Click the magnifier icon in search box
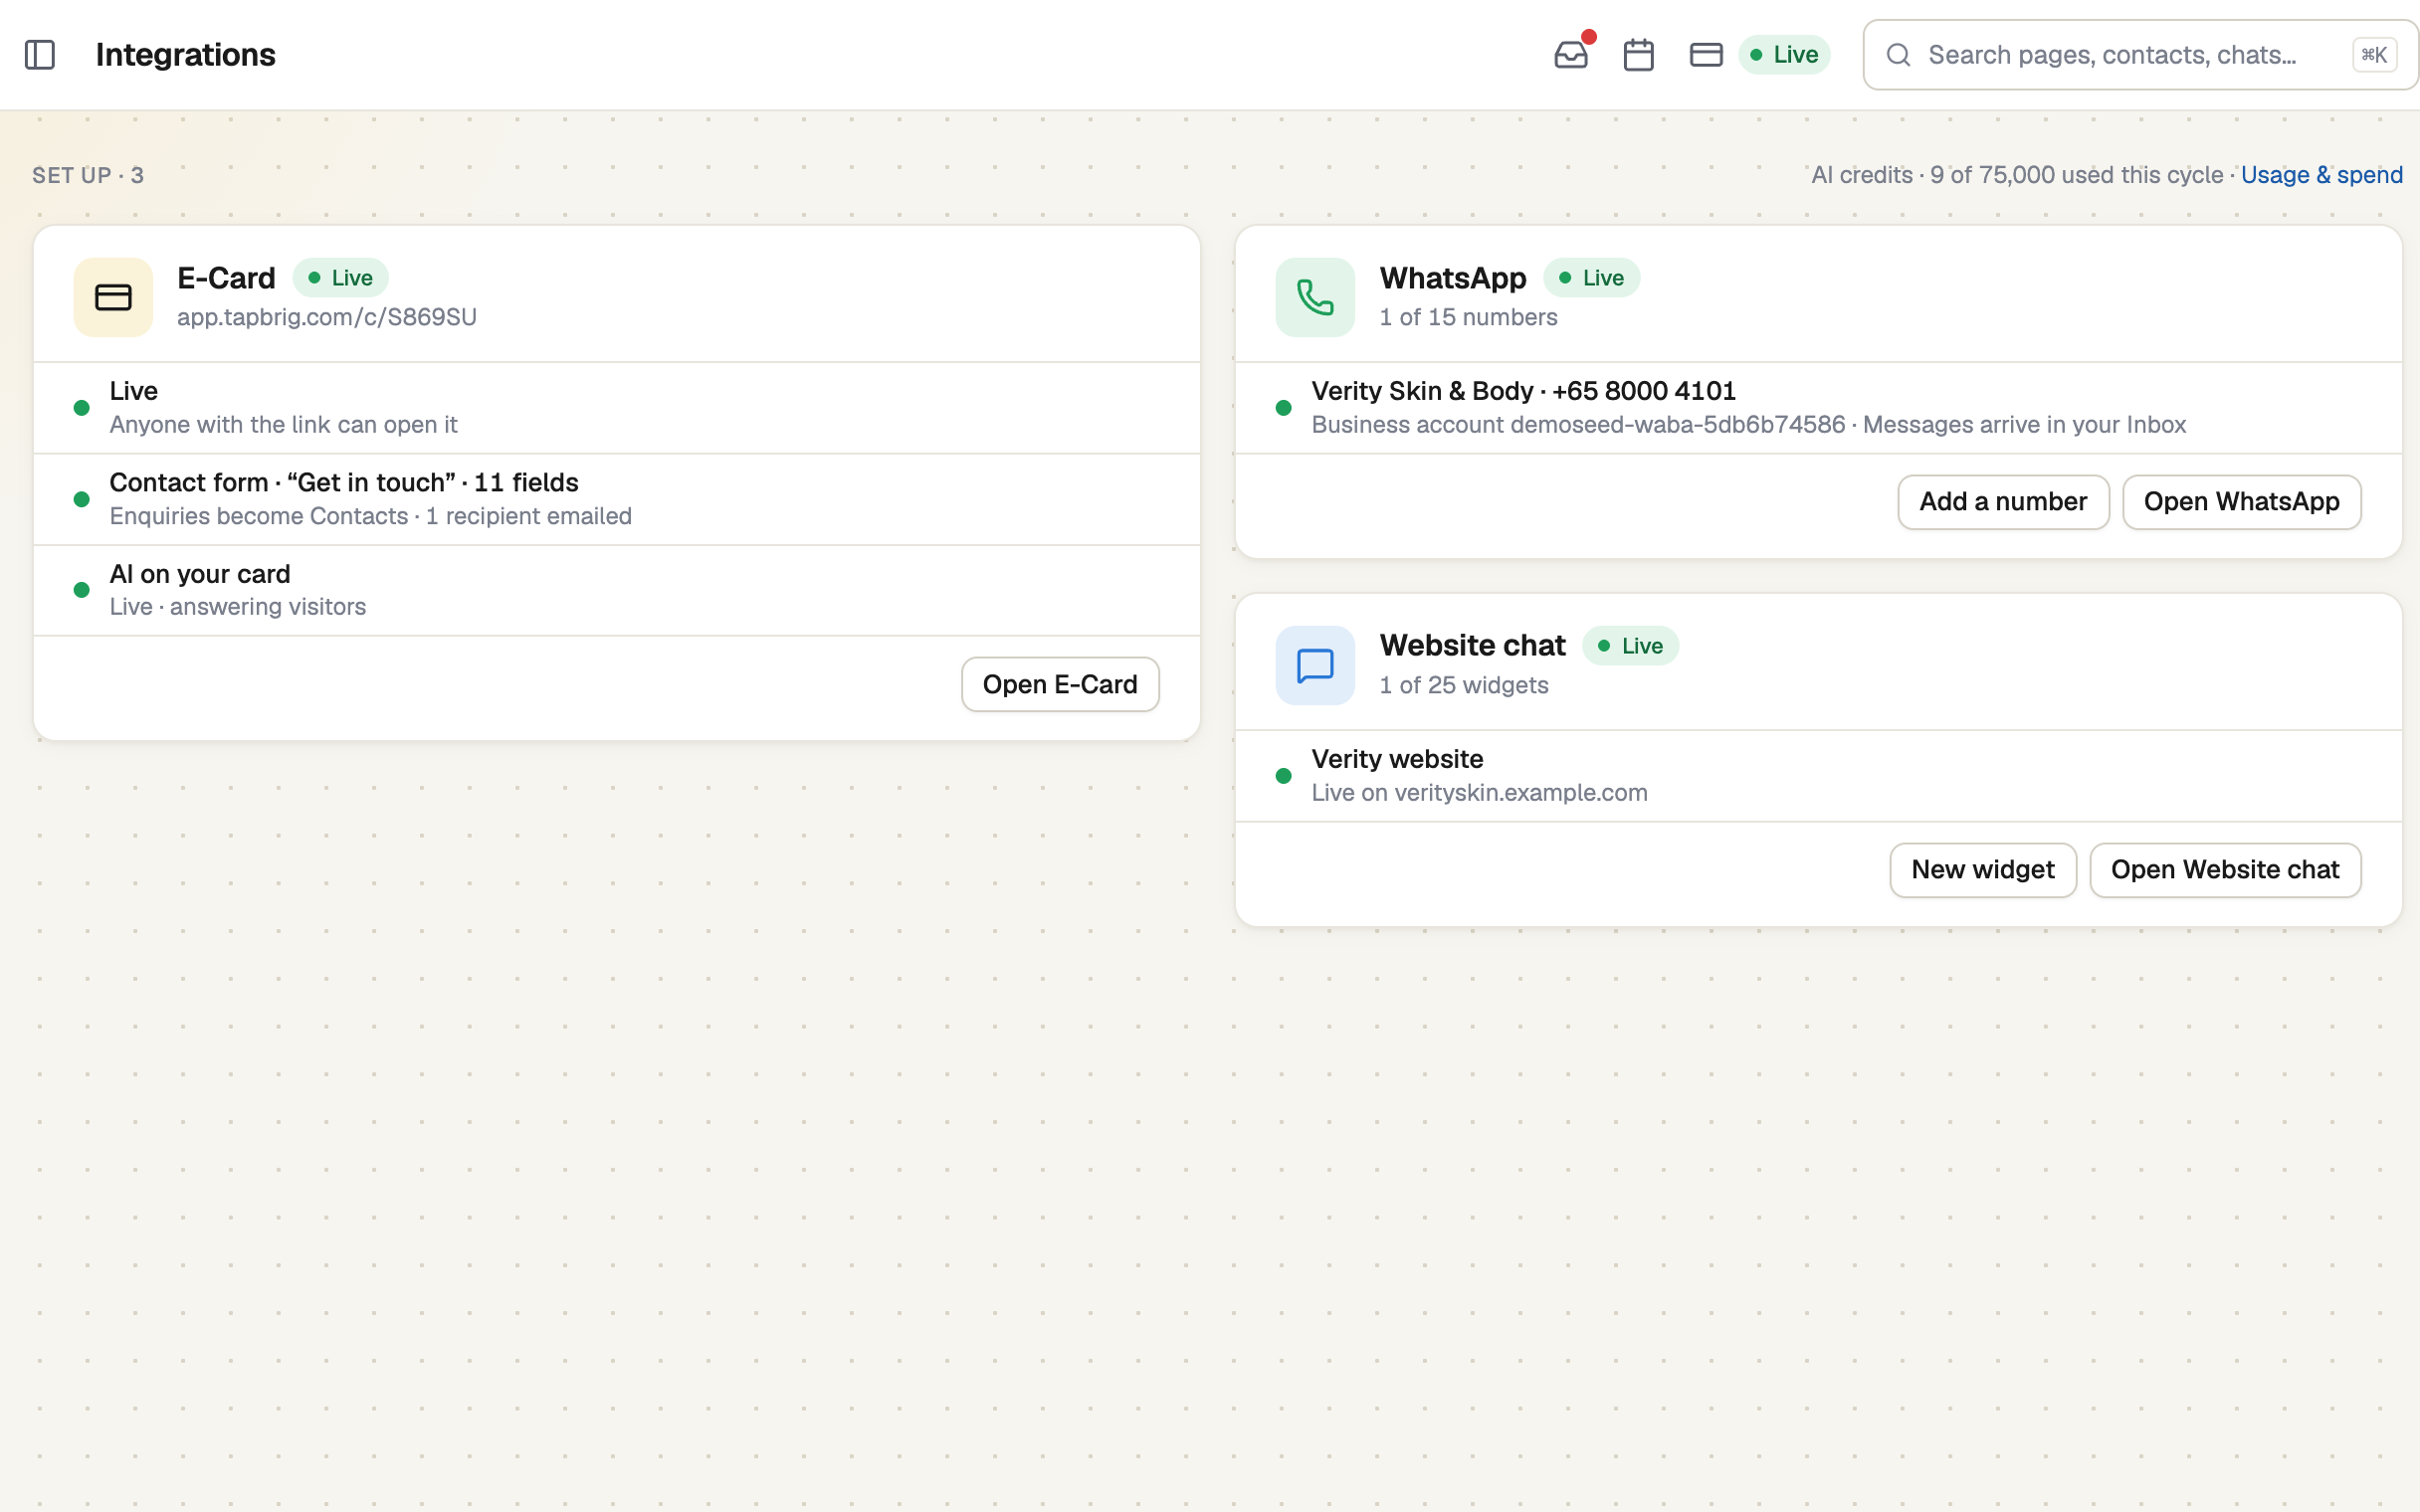 1898,55
